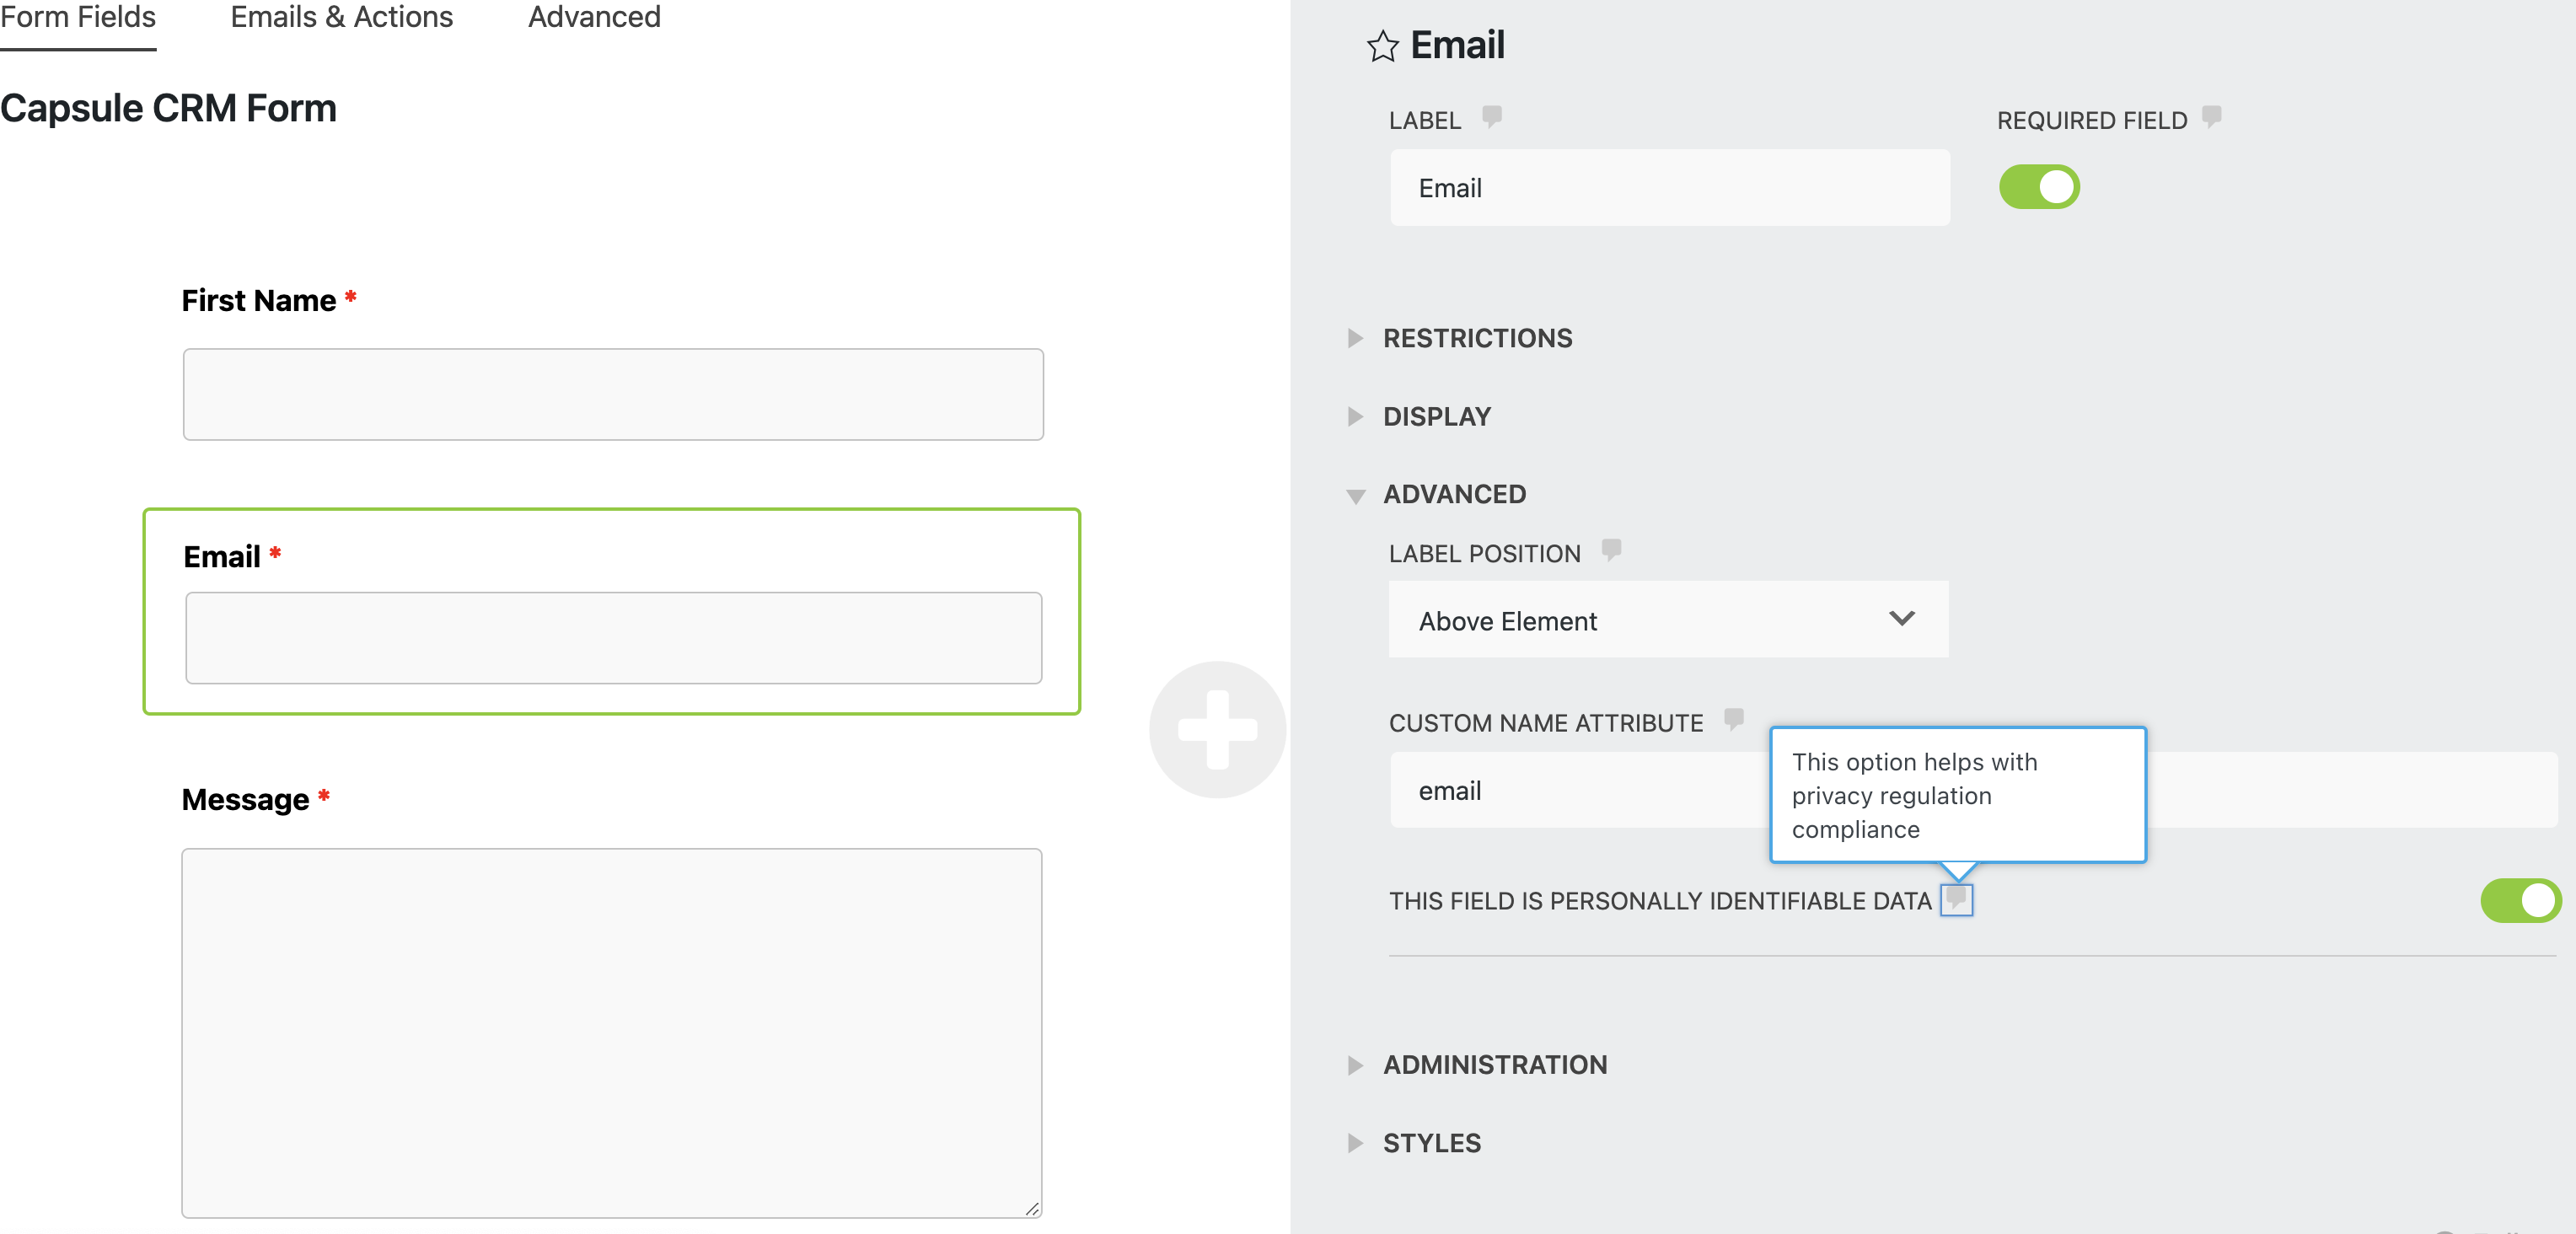
Task: Turn off the personally identifiable data toggle
Action: click(x=2520, y=900)
